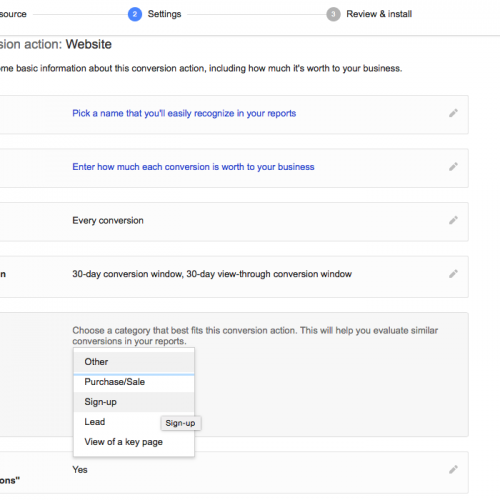Click the step 2 Settings circle
This screenshot has height=500, width=500.
pos(135,14)
